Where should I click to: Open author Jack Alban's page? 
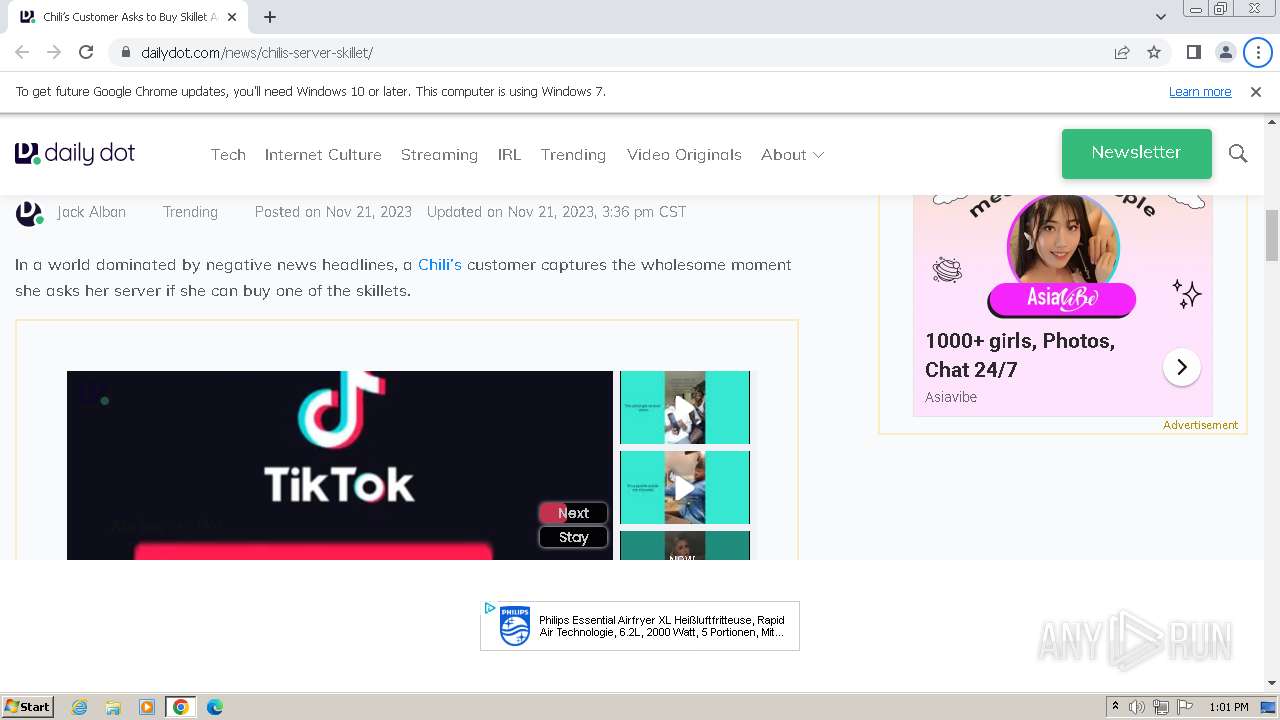[x=91, y=212]
